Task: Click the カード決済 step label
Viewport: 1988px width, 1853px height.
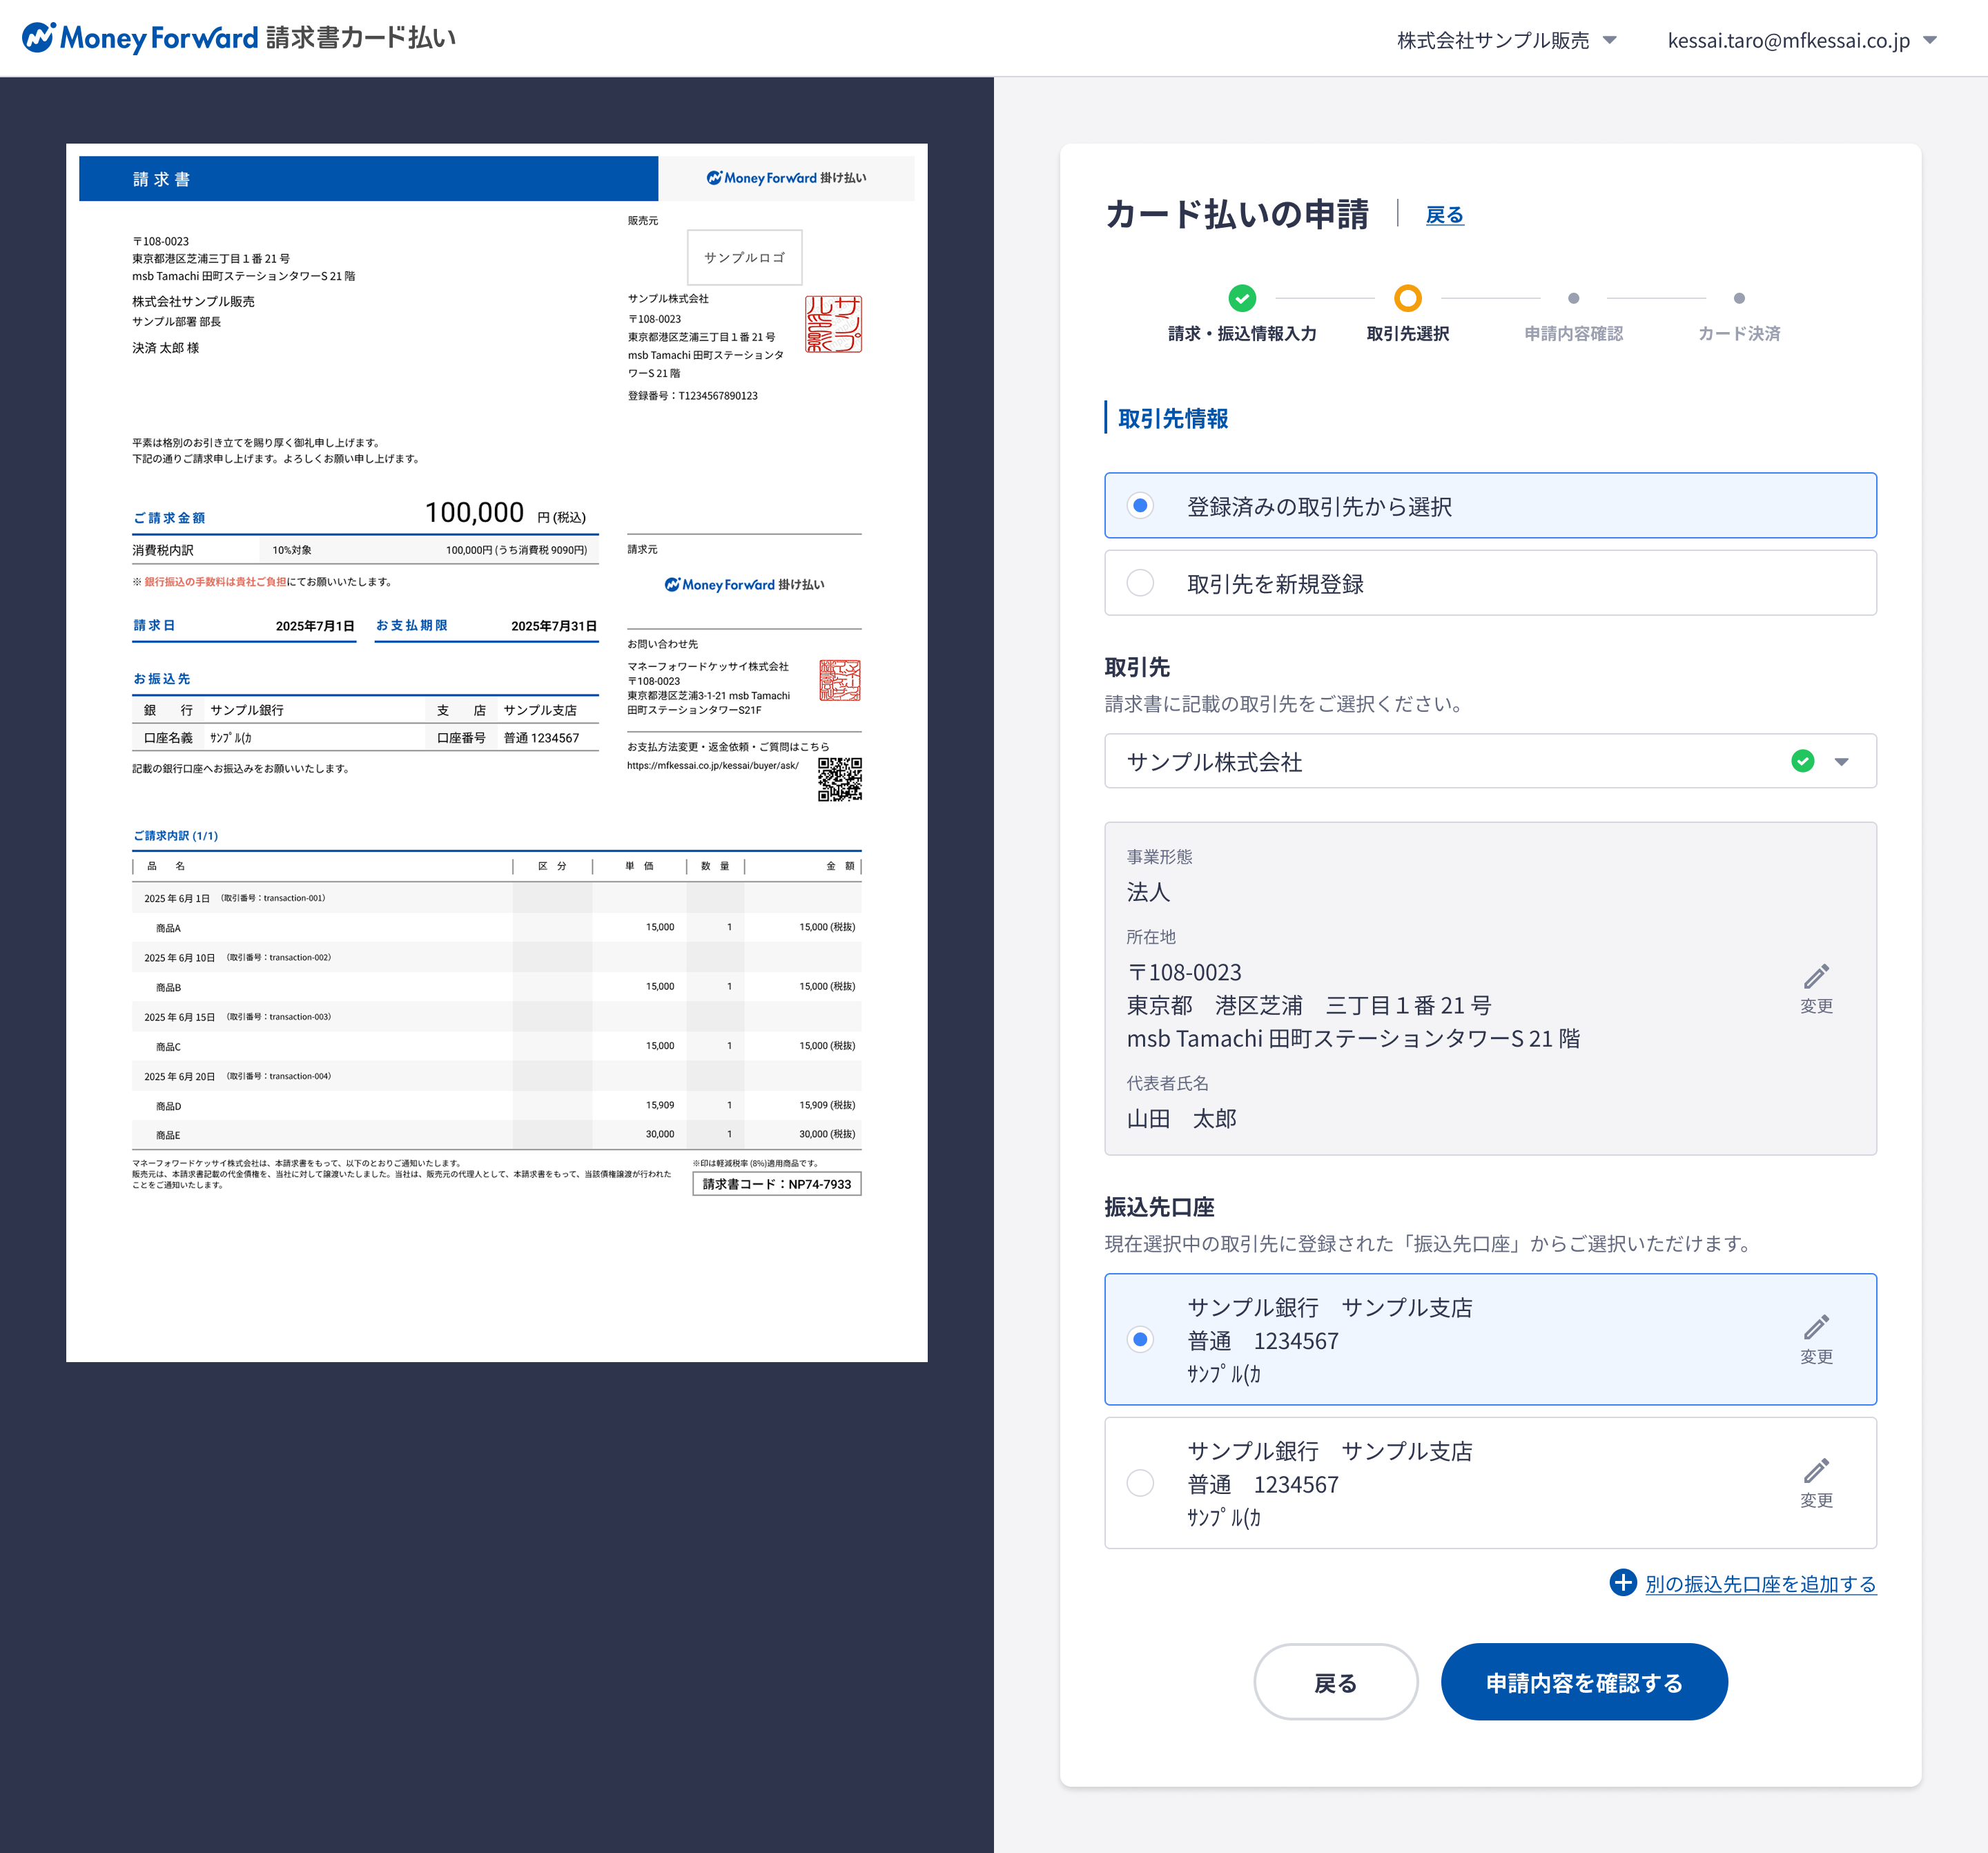Action: [x=1739, y=334]
